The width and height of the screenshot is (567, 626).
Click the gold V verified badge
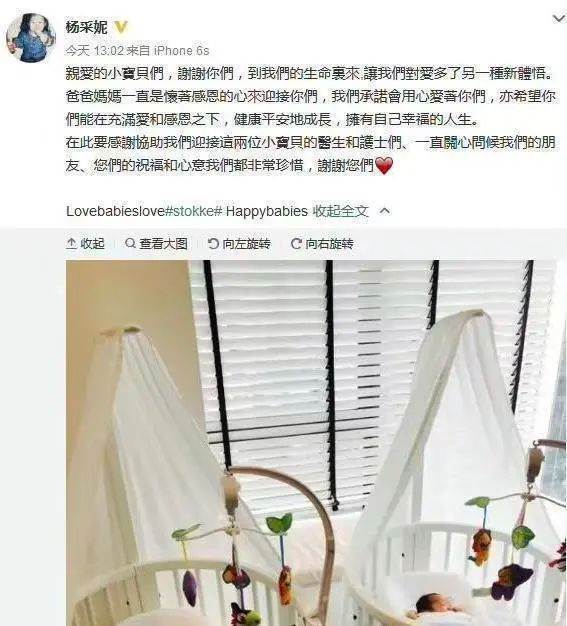click(121, 27)
